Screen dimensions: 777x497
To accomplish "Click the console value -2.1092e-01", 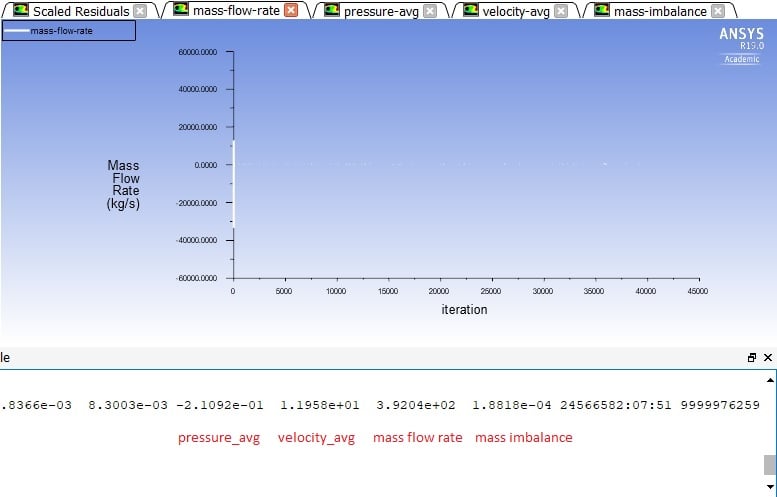I will tap(220, 405).
